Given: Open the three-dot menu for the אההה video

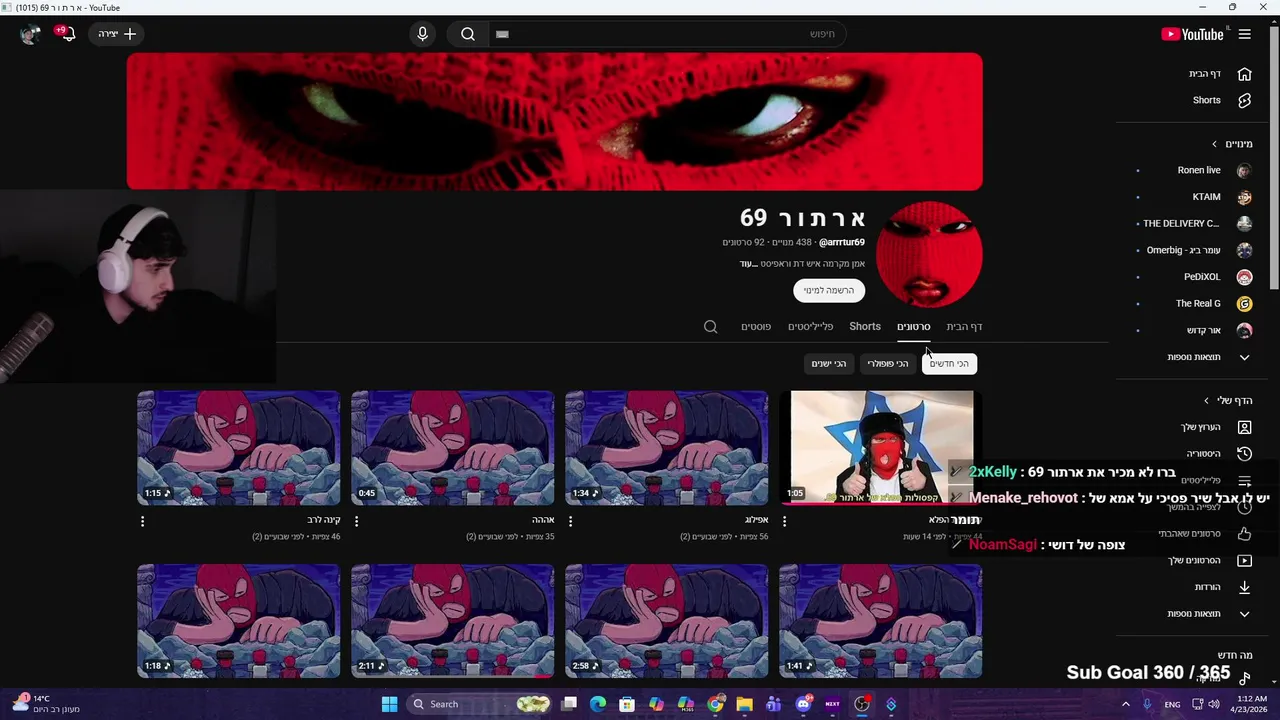Looking at the screenshot, I should (x=356, y=521).
